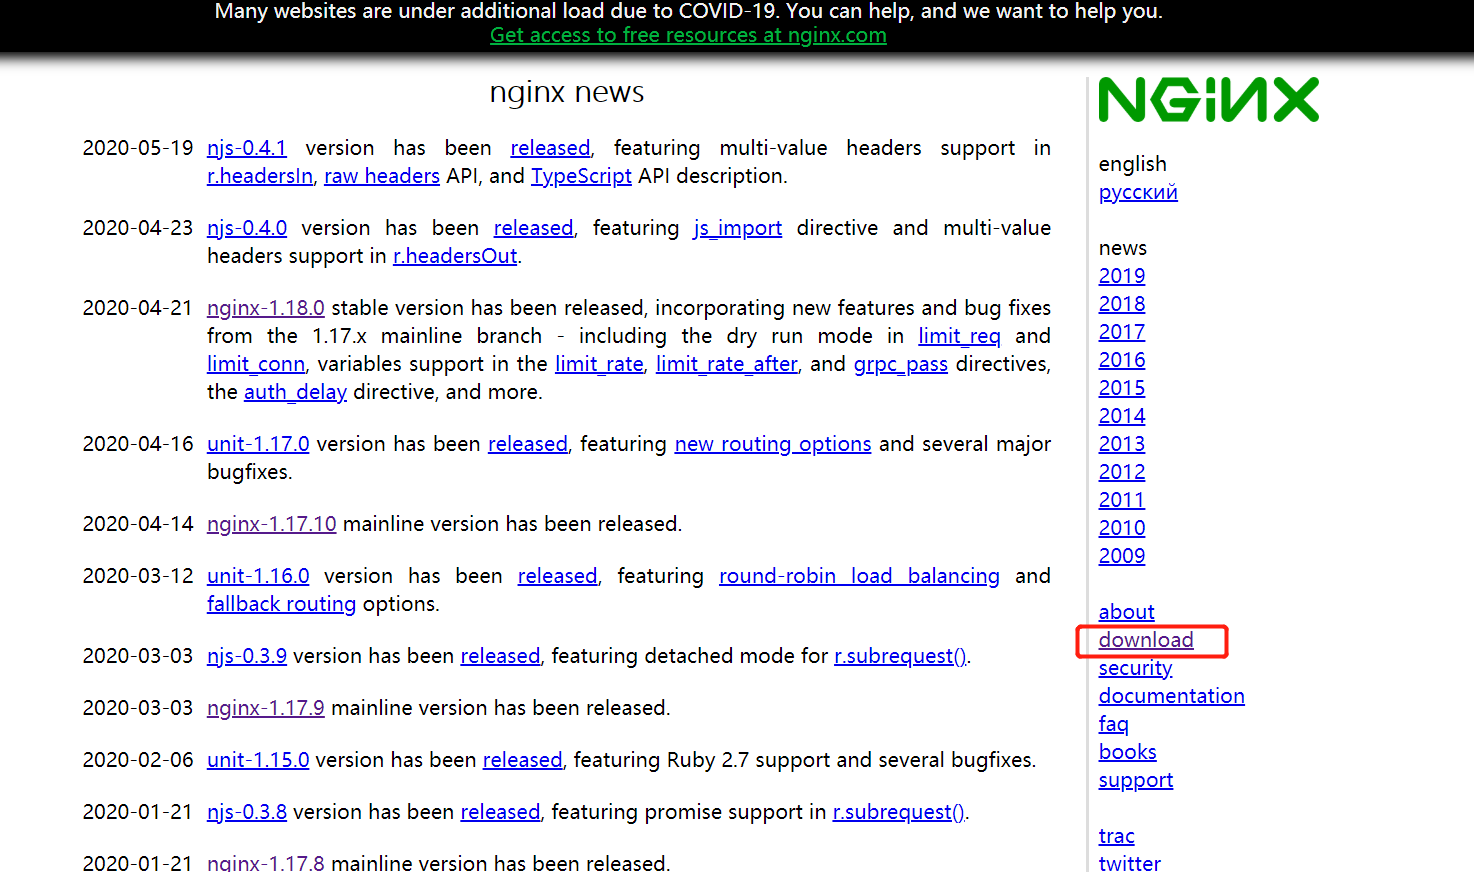Image resolution: width=1474 pixels, height=872 pixels.
Task: Open the grpc_pass link
Action: [x=901, y=364]
